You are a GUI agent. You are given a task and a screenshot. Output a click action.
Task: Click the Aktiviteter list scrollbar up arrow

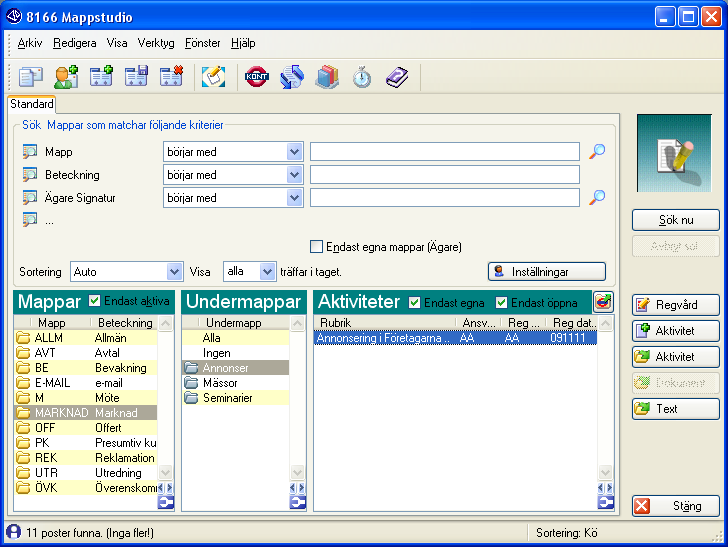pos(606,323)
